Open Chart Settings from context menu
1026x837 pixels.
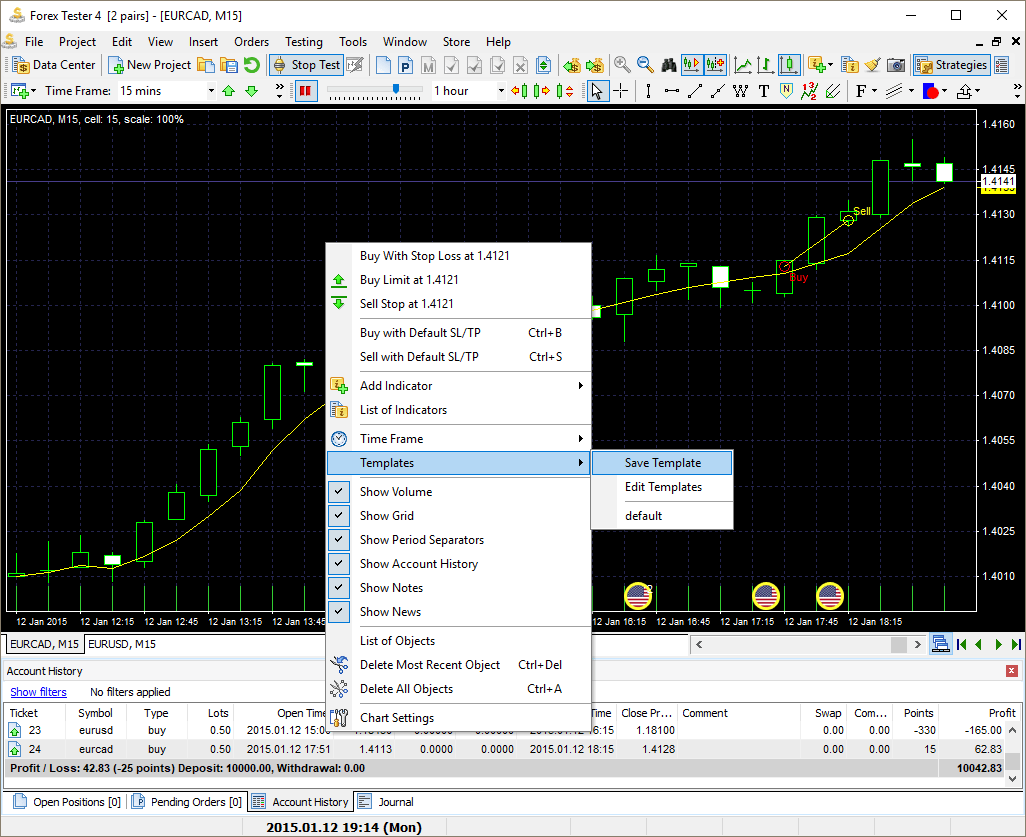coord(459,717)
